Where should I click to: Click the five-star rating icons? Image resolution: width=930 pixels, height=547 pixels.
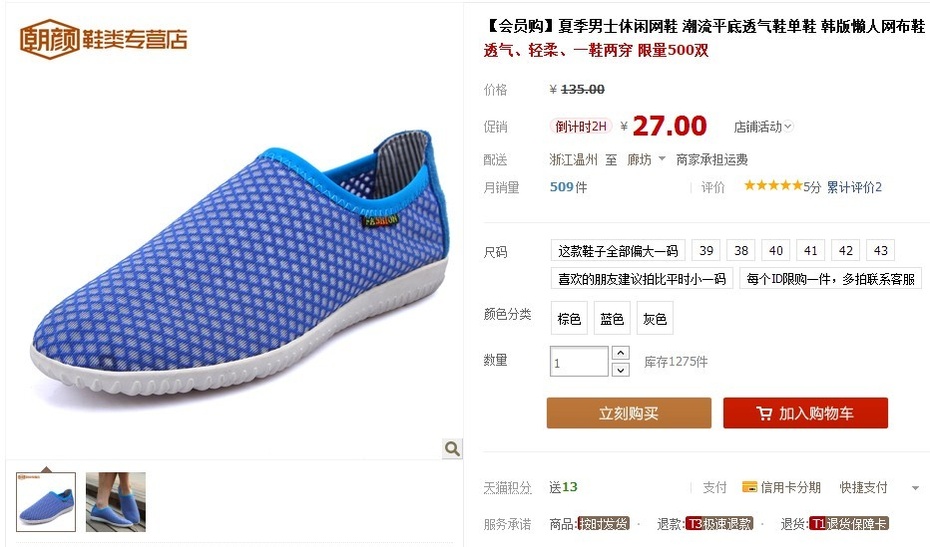(773, 186)
